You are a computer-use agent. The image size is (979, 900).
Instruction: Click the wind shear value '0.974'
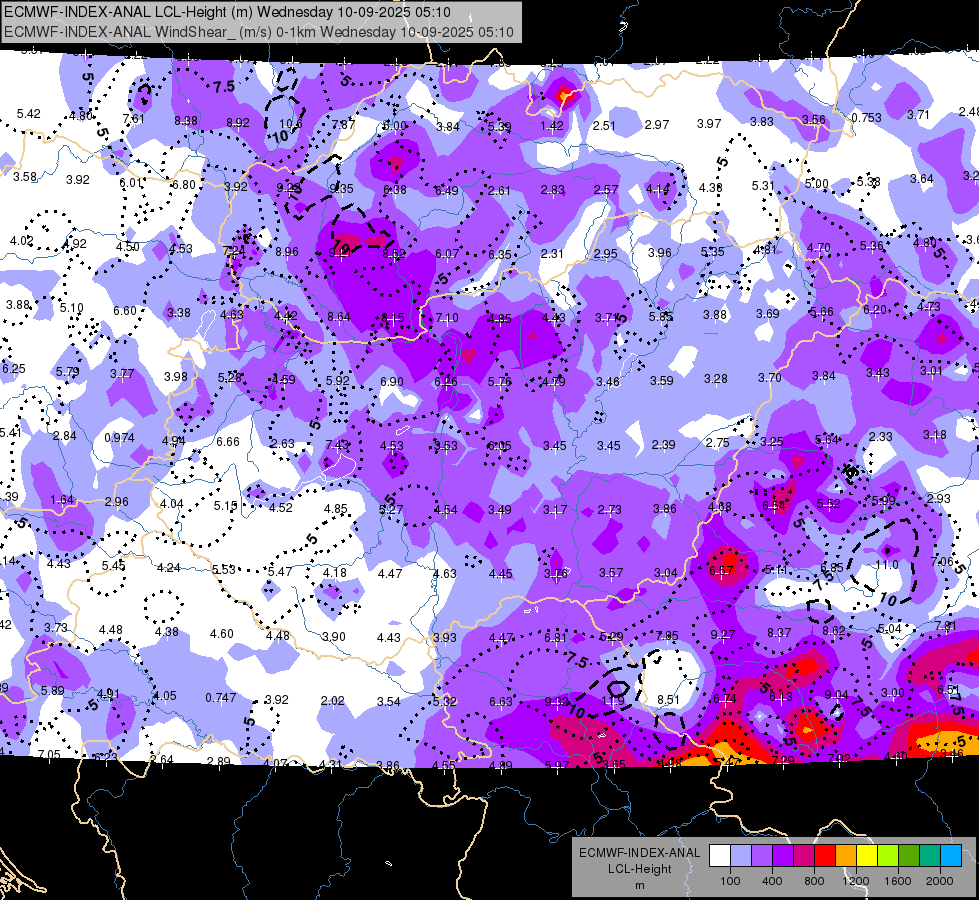pos(119,438)
